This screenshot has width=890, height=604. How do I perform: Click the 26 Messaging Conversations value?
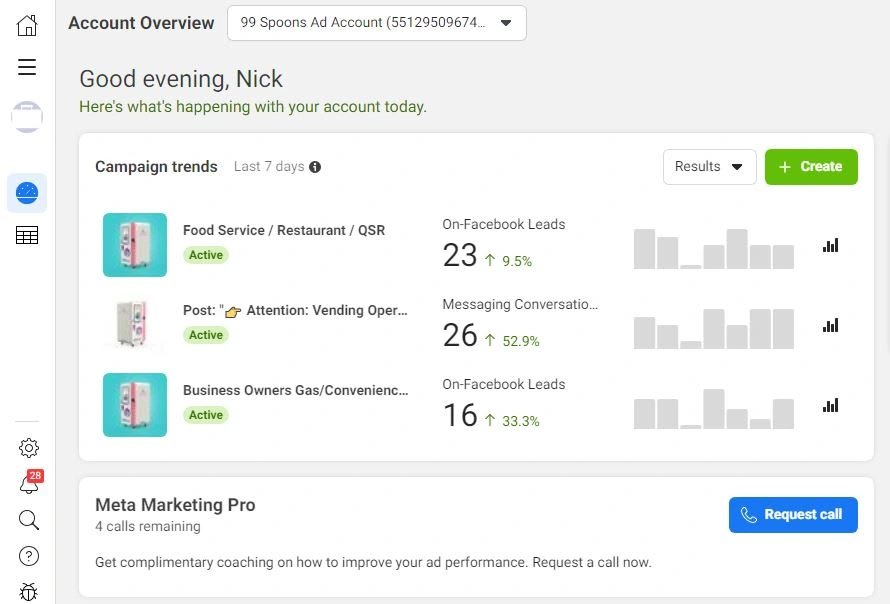coord(460,335)
